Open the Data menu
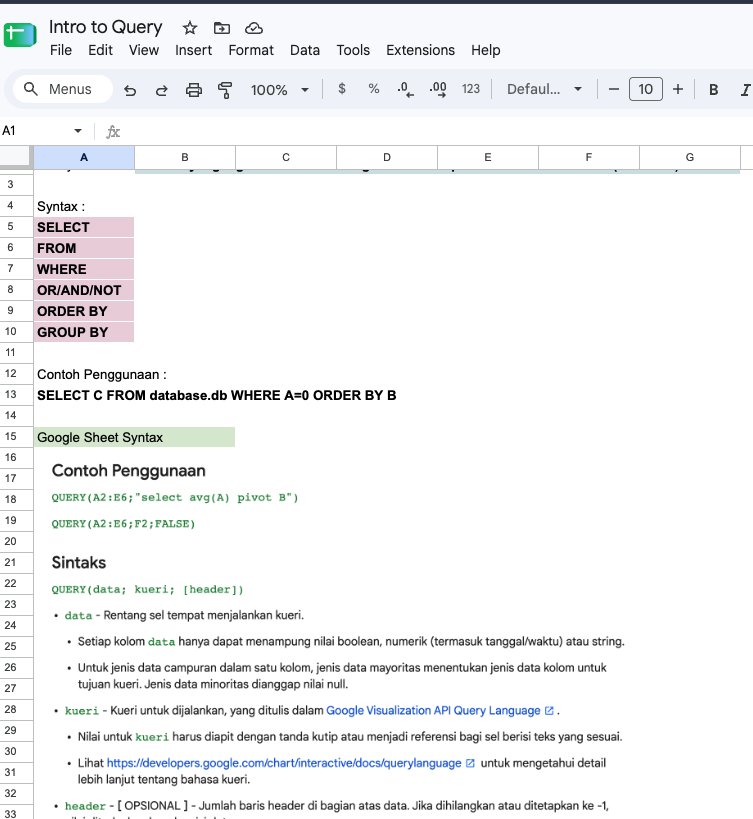Image resolution: width=753 pixels, height=819 pixels. (304, 50)
